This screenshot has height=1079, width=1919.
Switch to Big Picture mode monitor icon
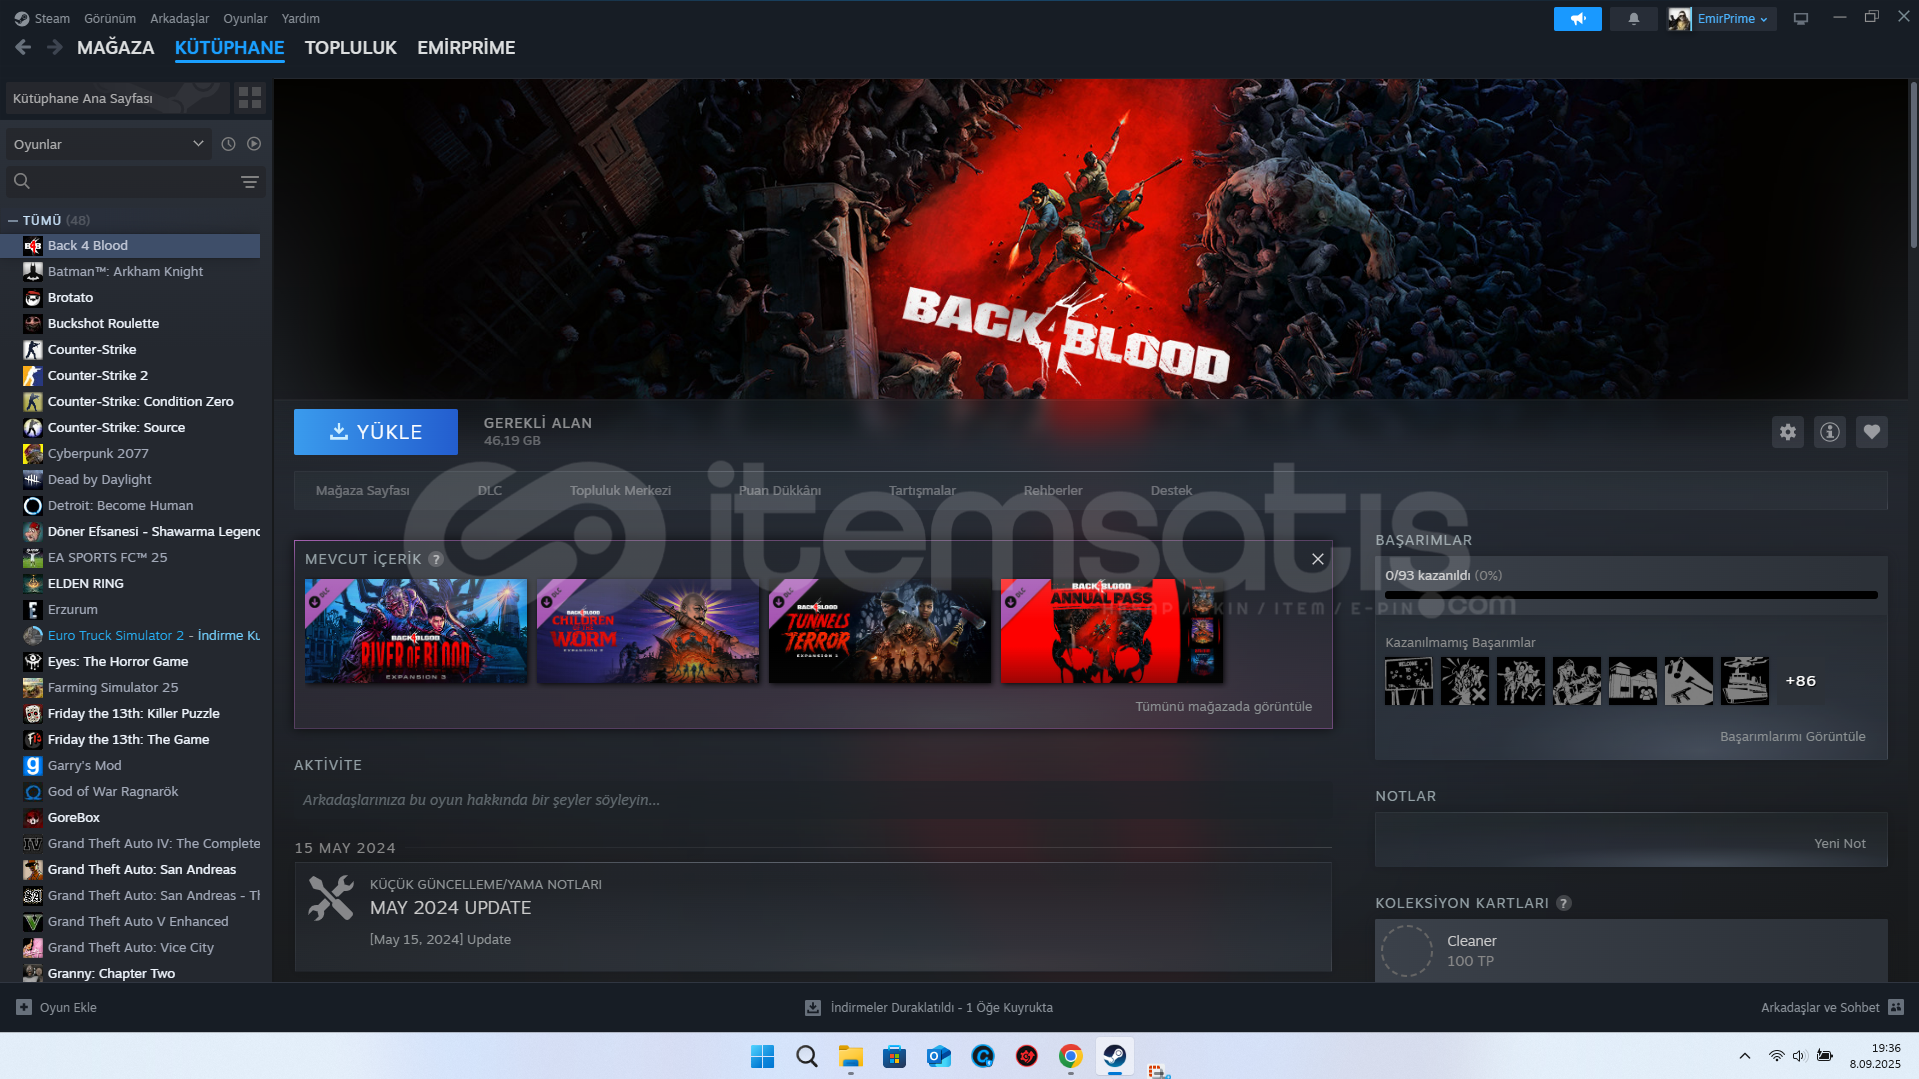(x=1800, y=19)
